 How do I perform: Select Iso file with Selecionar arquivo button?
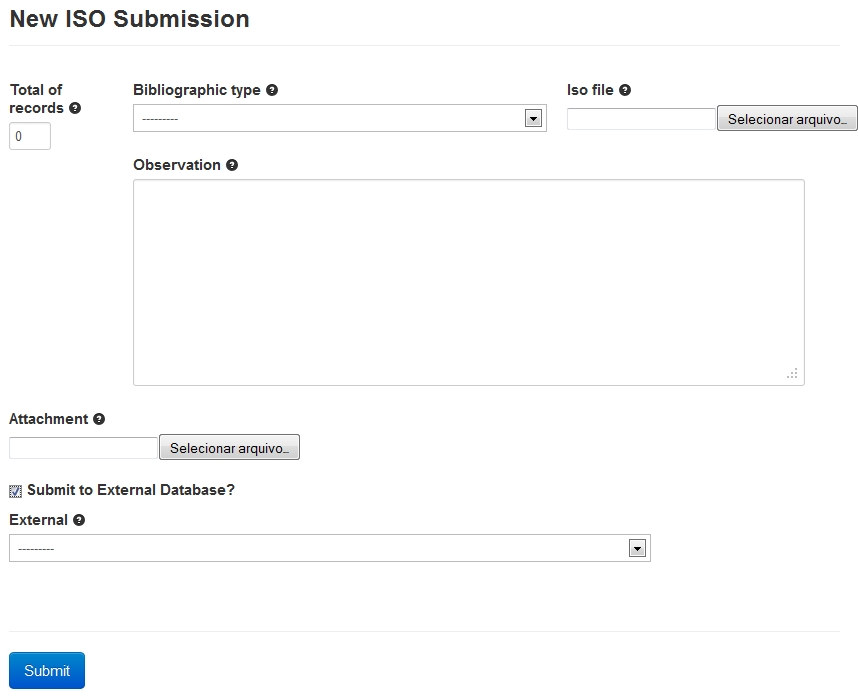787,119
